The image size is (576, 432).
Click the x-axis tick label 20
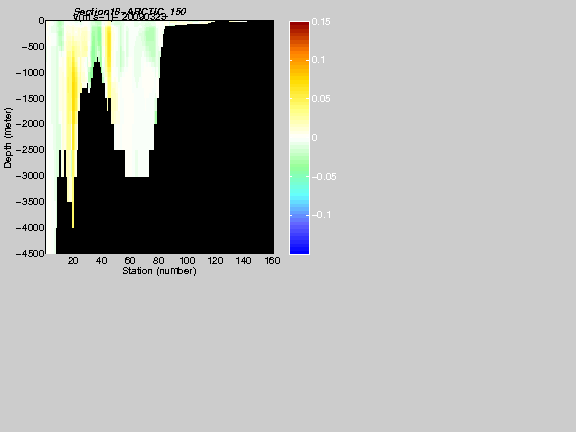coord(73,261)
